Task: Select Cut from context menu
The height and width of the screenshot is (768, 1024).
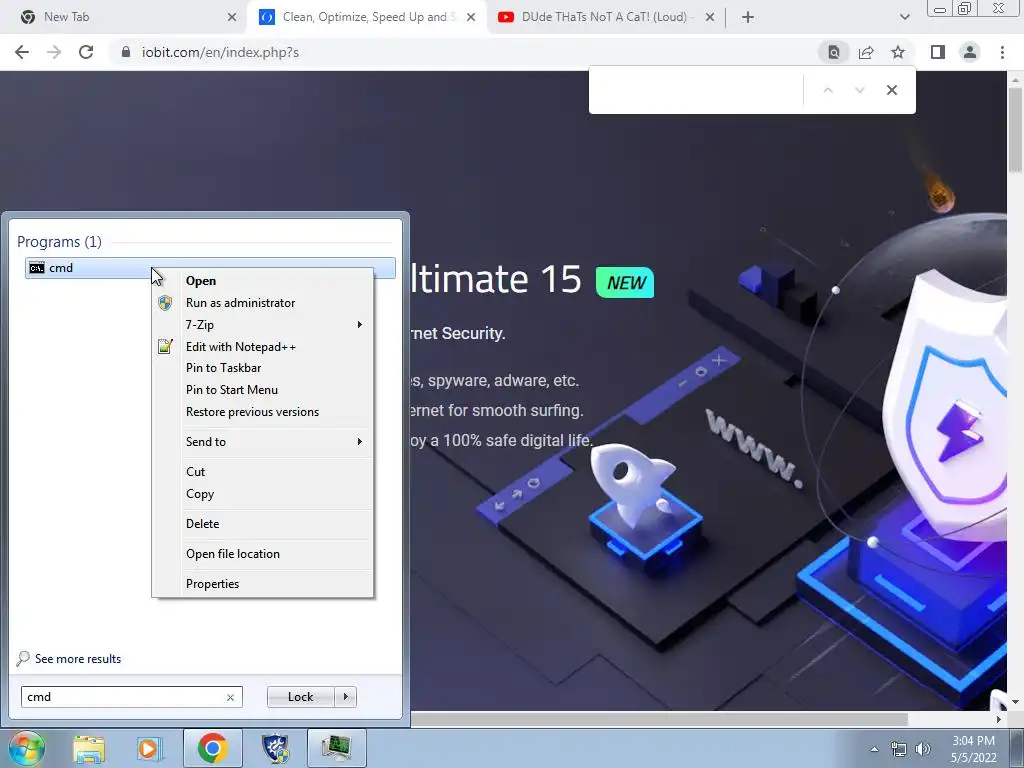Action: pyautogui.click(x=195, y=472)
